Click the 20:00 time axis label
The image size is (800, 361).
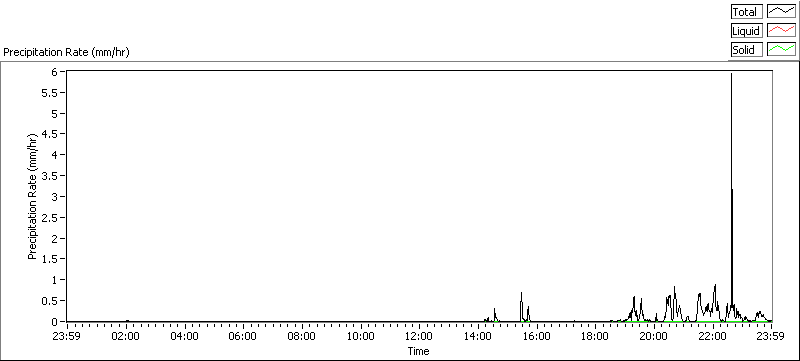pos(654,336)
